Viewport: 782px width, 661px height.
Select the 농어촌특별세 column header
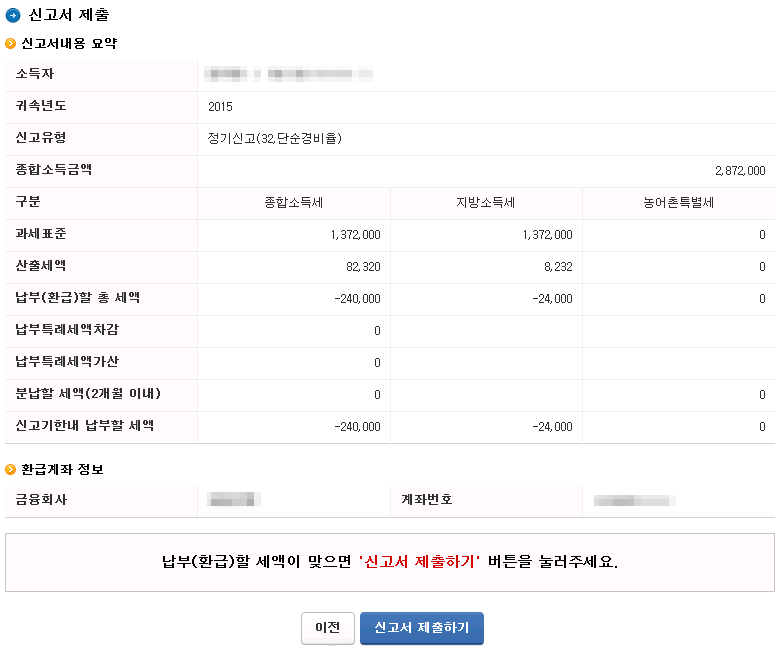678,203
